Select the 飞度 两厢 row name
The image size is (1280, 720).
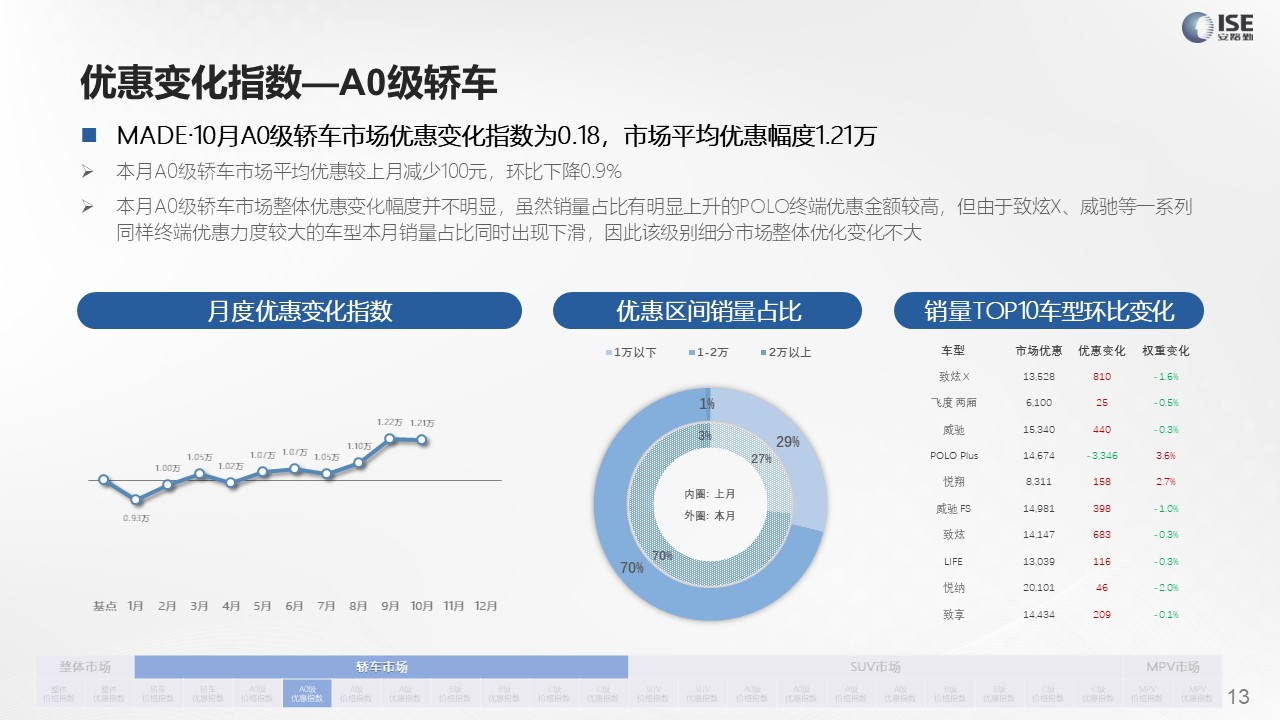[x=953, y=403]
